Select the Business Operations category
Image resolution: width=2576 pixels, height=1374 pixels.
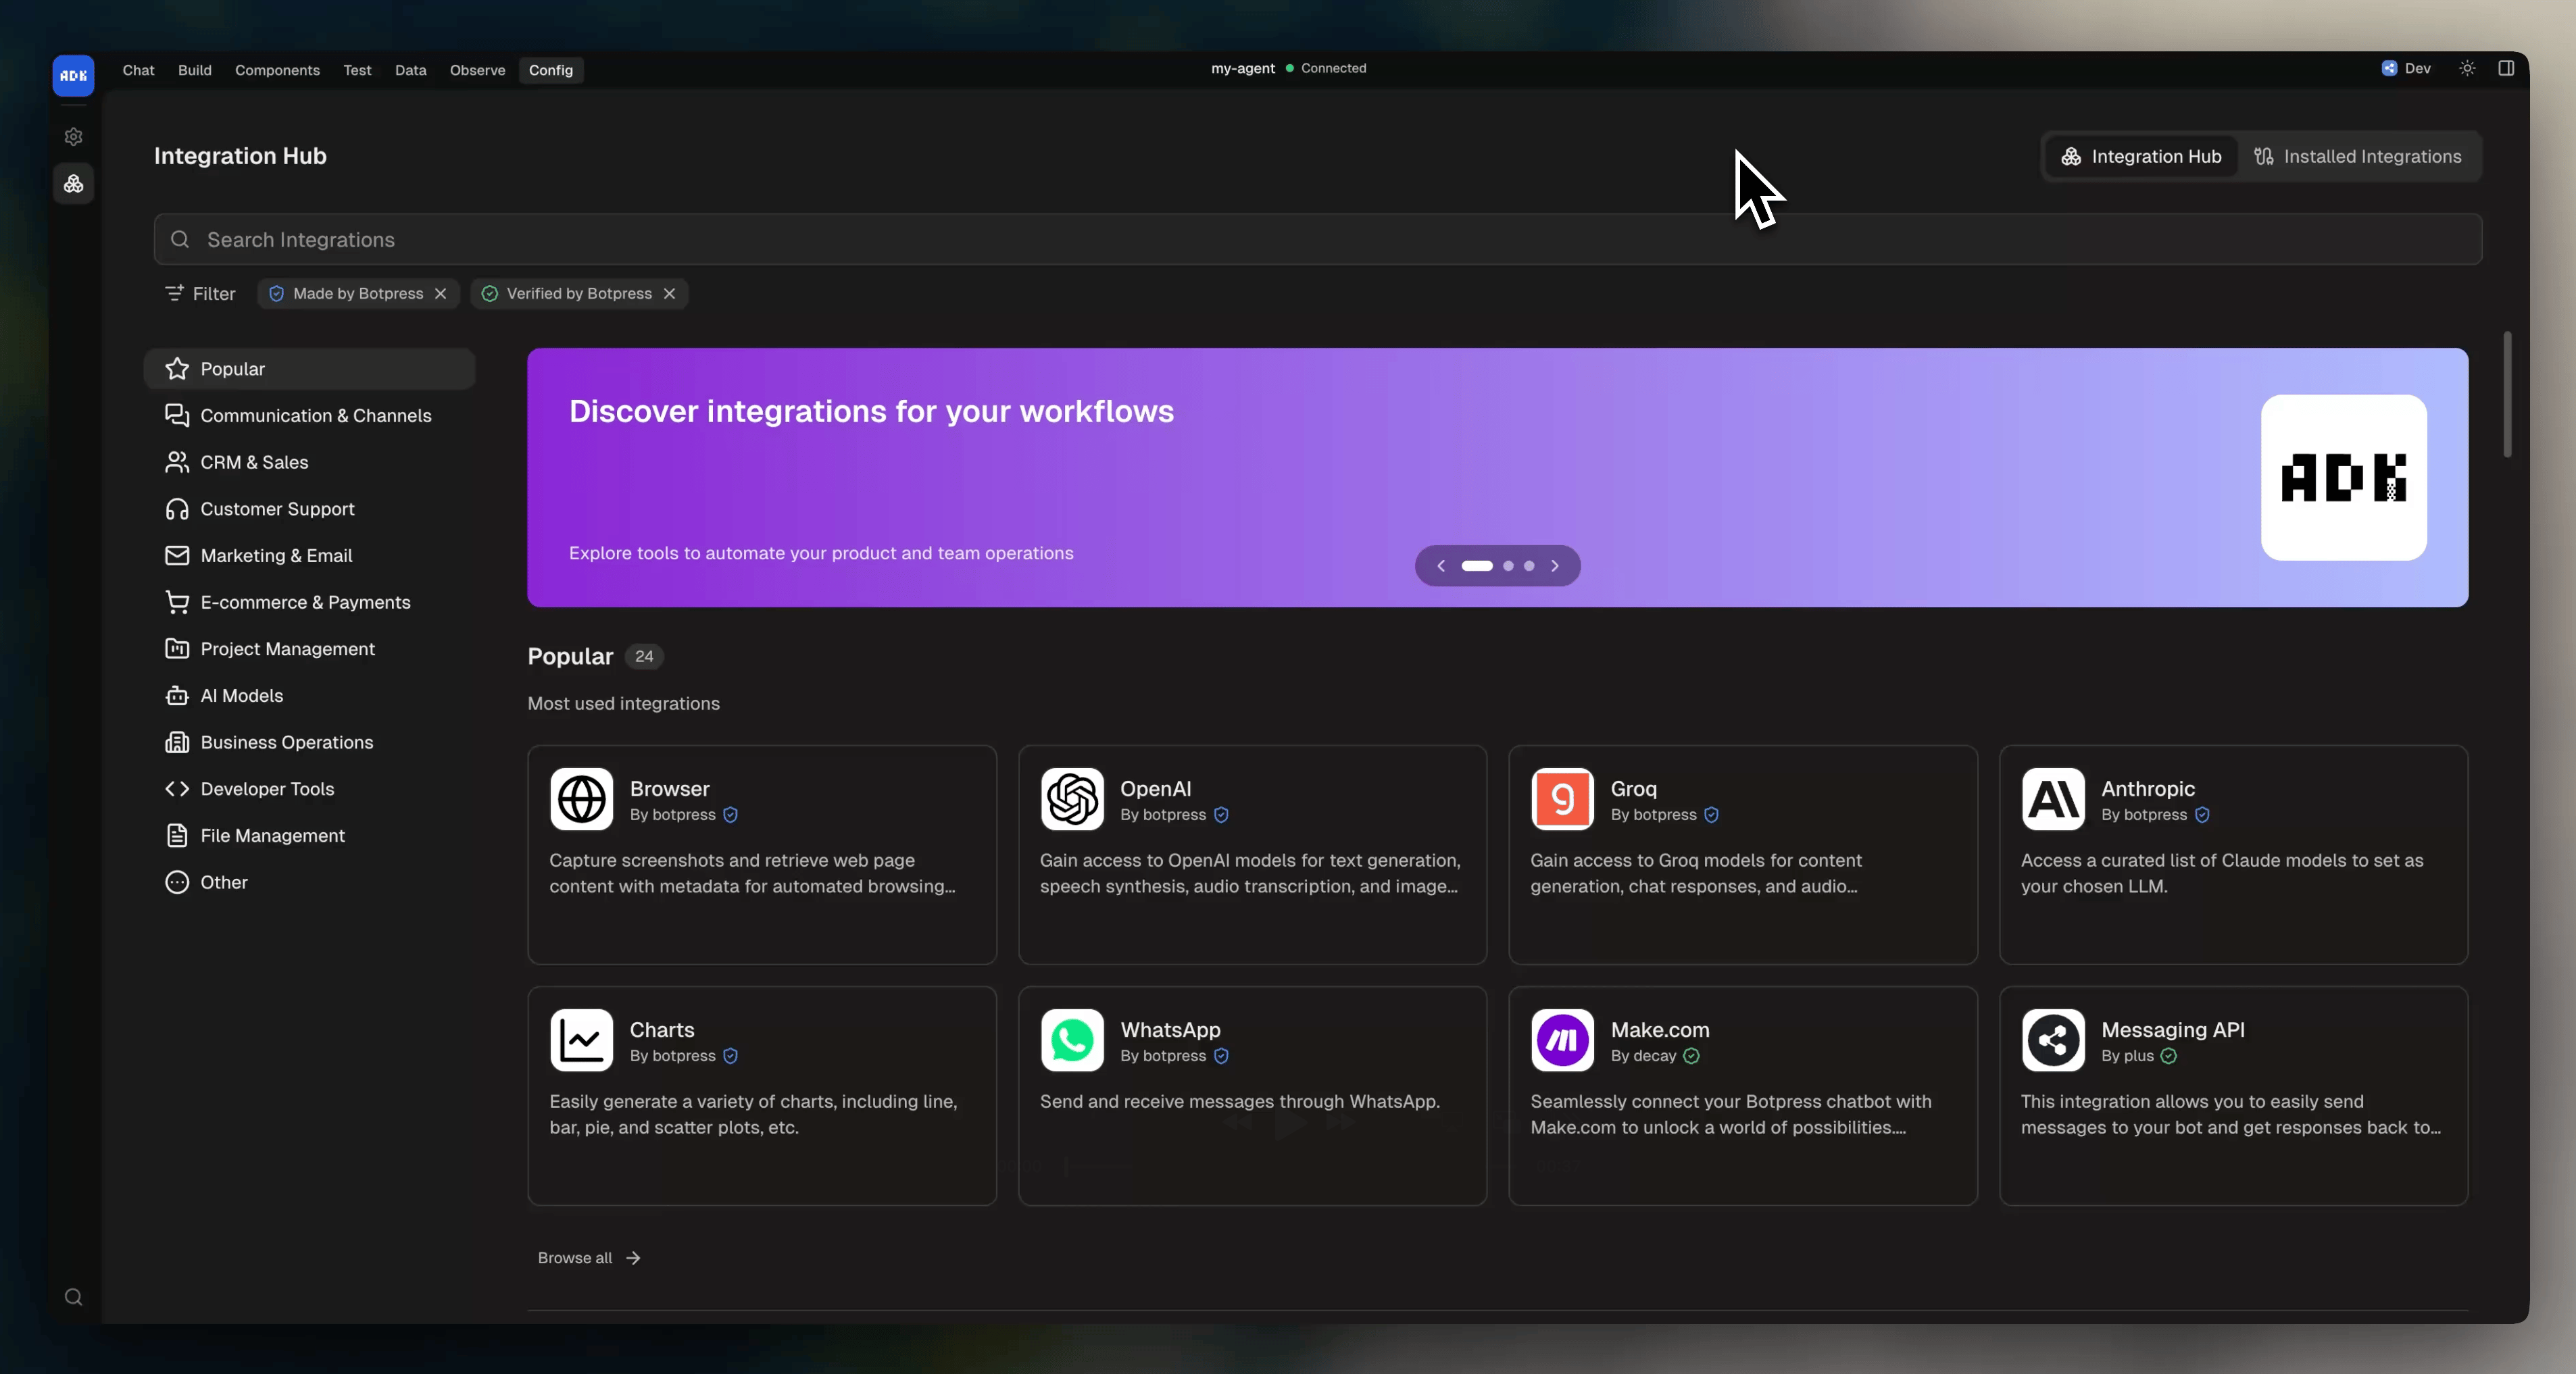coord(310,743)
